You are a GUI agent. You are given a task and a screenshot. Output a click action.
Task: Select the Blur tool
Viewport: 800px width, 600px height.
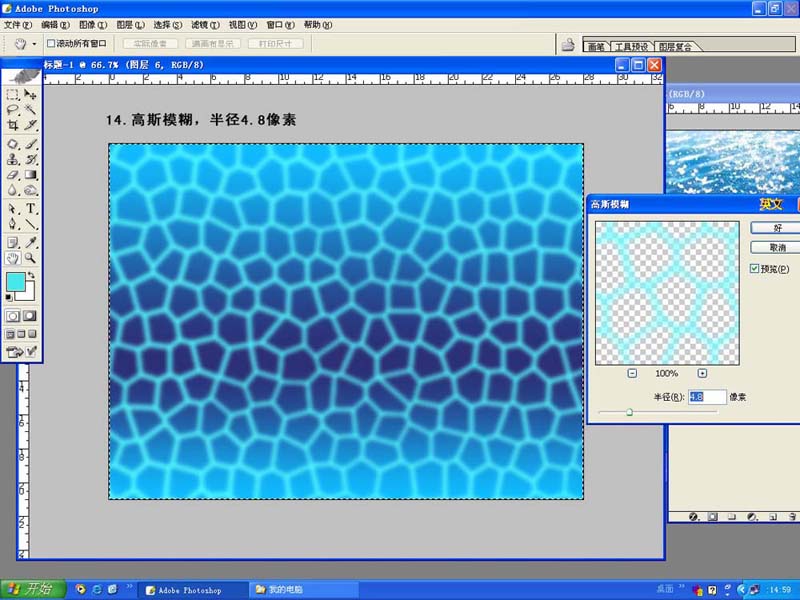(13, 190)
